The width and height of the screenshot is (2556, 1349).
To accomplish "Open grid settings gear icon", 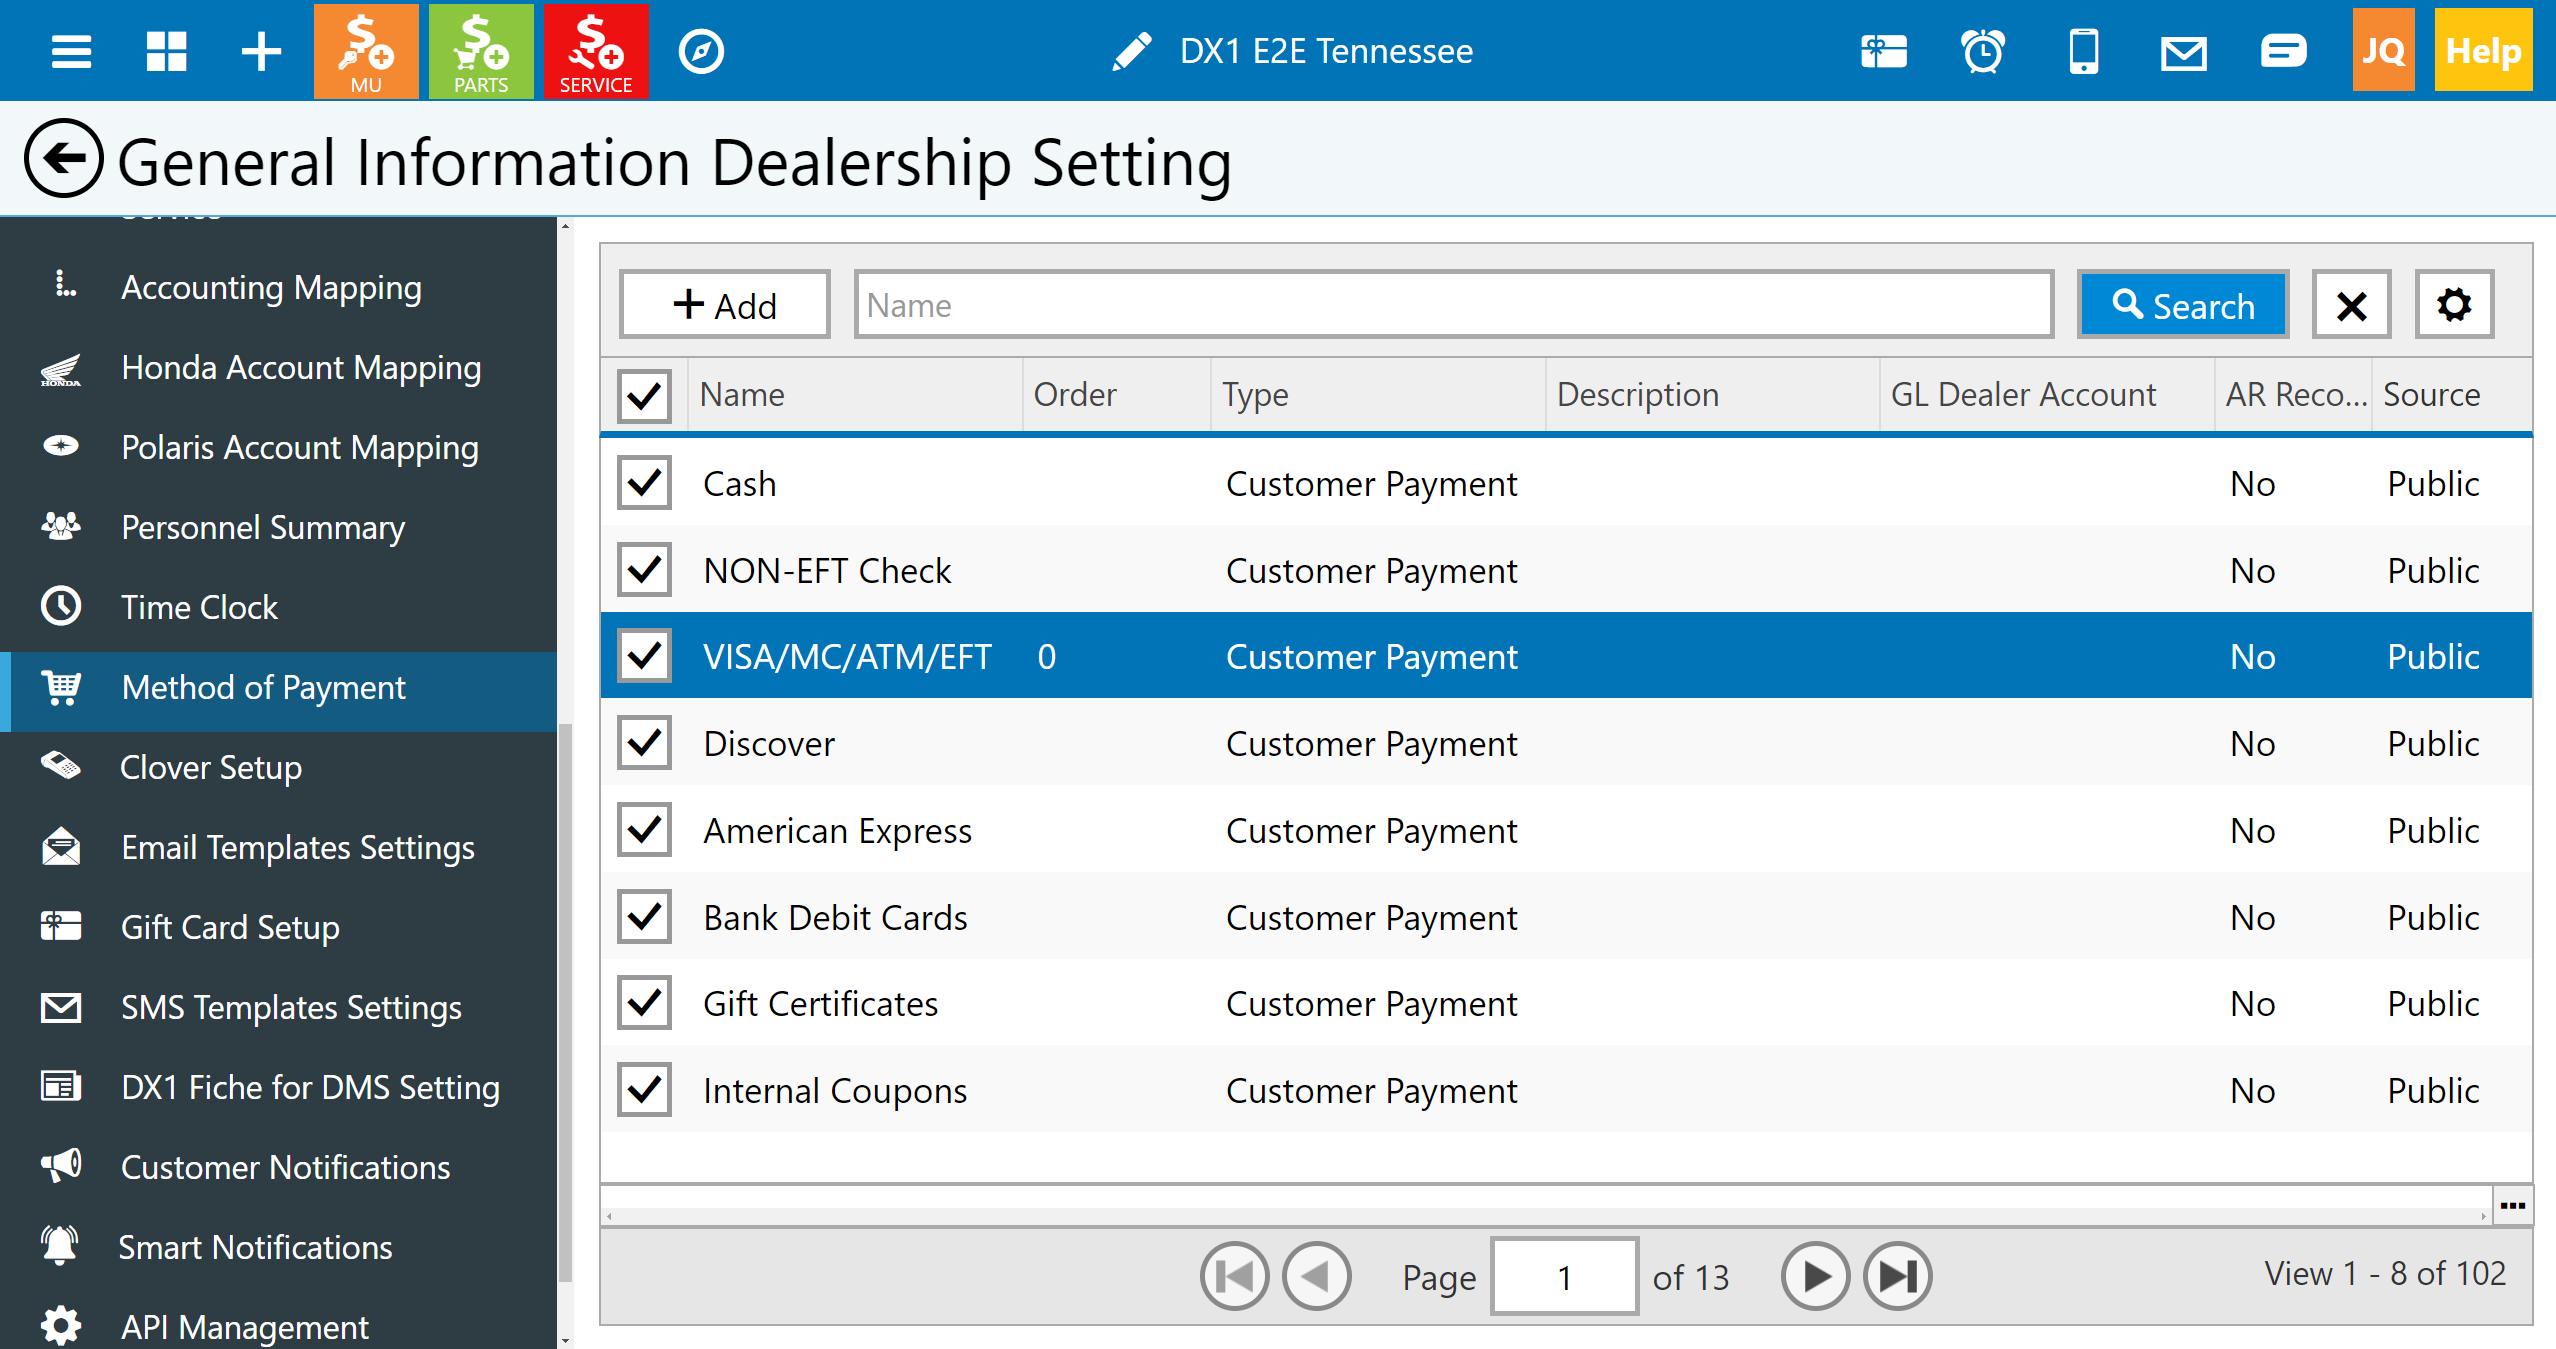I will click(x=2454, y=305).
